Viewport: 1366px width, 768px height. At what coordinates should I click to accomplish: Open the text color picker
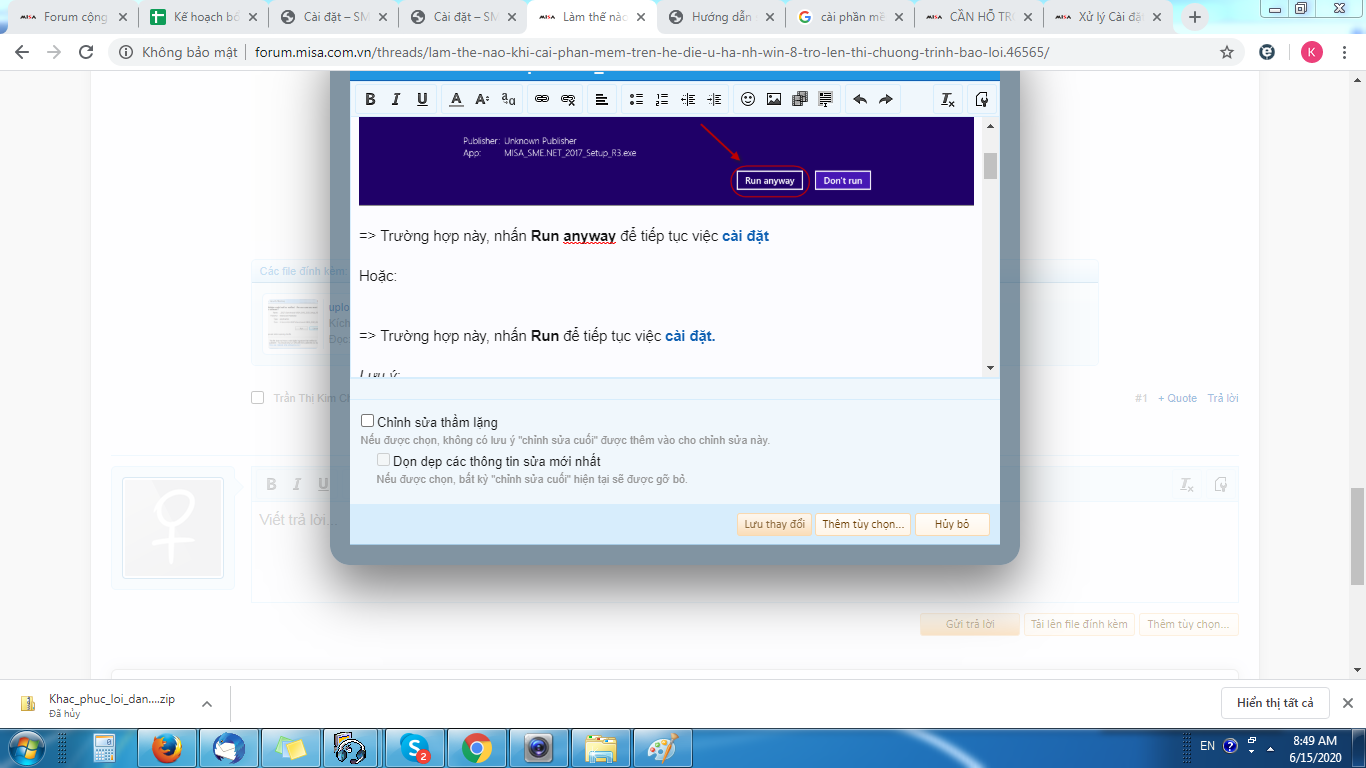click(456, 99)
